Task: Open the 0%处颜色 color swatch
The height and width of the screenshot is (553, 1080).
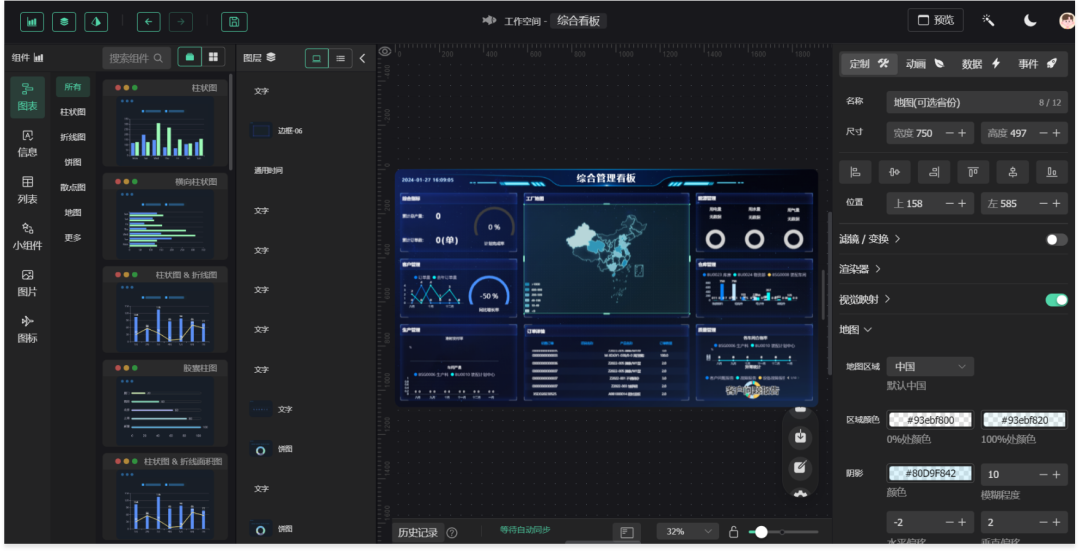Action: [x=930, y=419]
